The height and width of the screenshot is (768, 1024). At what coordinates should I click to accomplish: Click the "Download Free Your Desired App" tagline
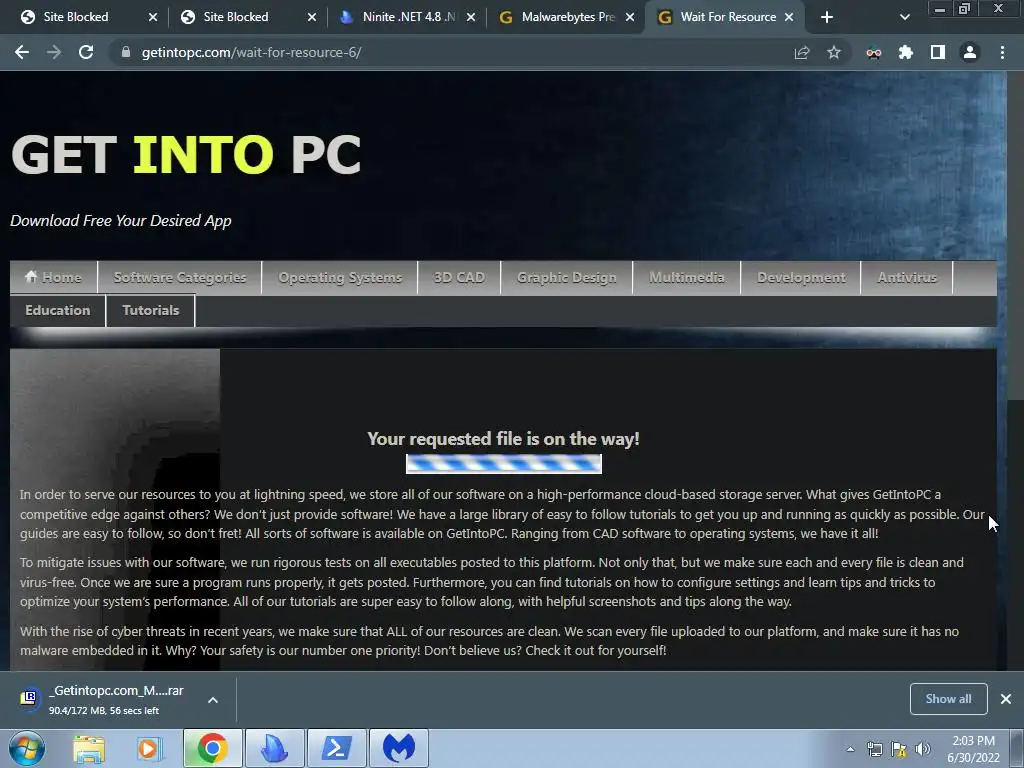click(121, 221)
